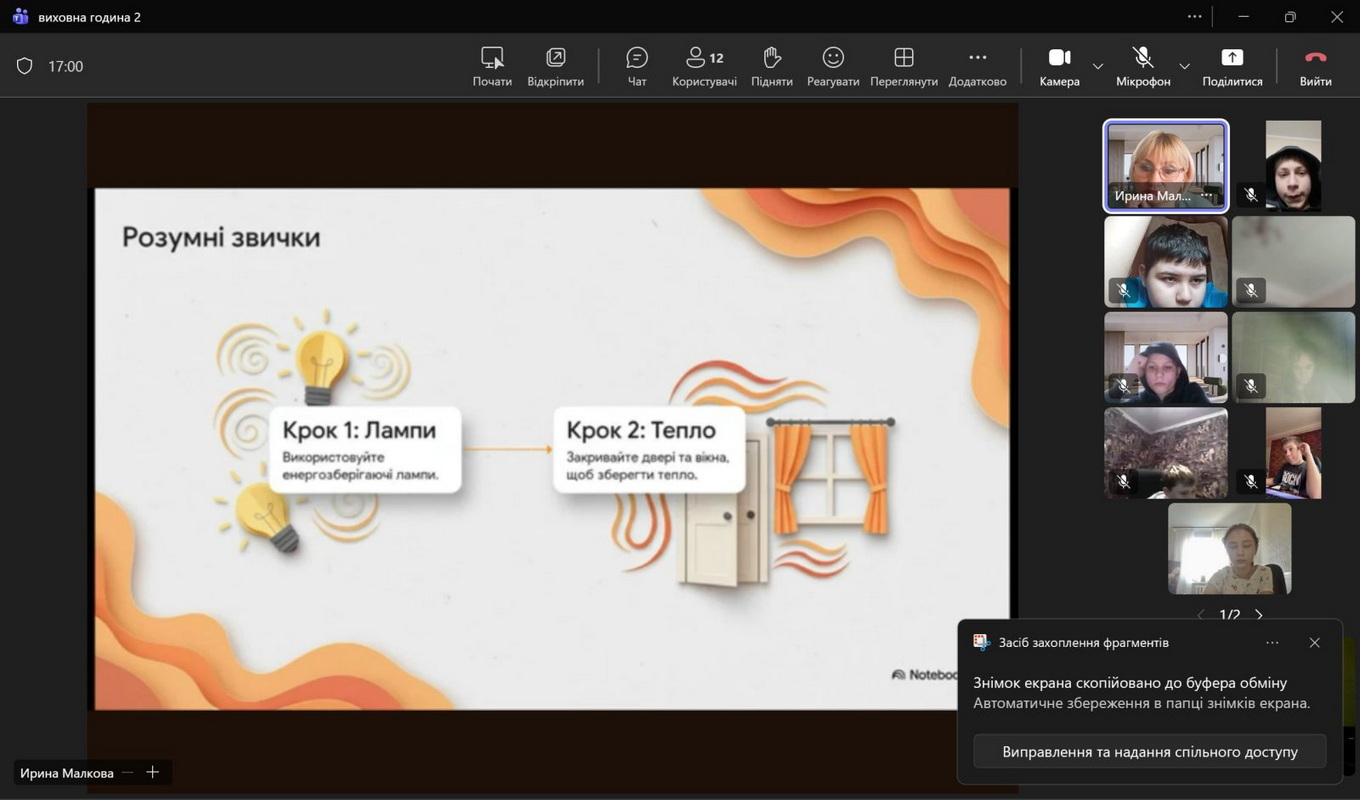1360x800 pixels.
Task: Click Виправлення та надання спільного доступу
Action: click(x=1149, y=751)
